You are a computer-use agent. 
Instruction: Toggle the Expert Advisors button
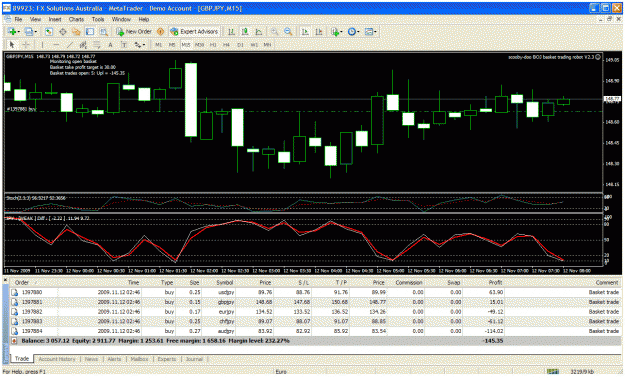click(194, 32)
